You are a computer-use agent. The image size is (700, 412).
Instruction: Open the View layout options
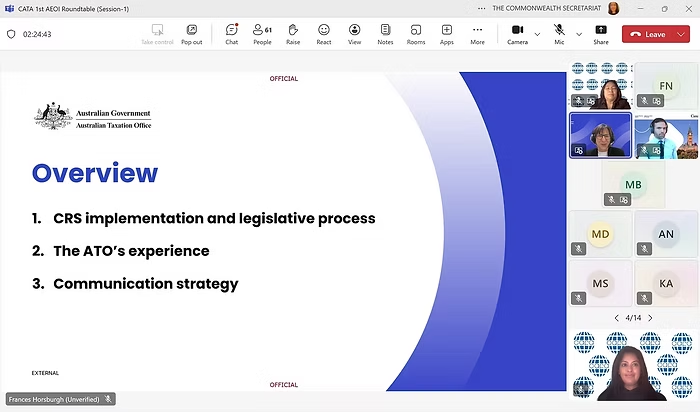click(354, 34)
